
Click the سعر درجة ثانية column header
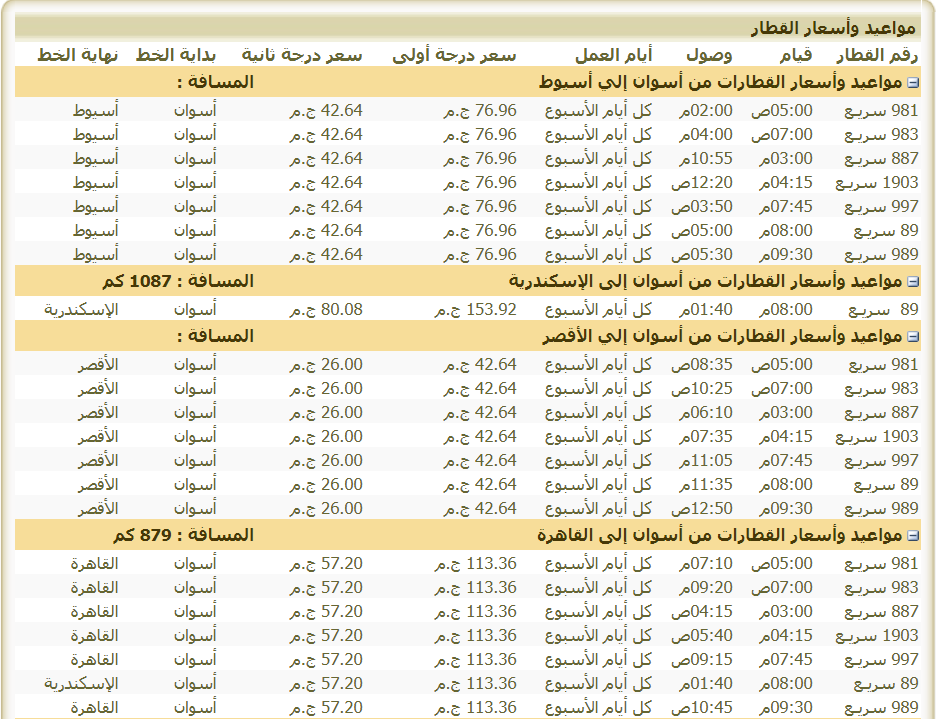pyautogui.click(x=301, y=55)
